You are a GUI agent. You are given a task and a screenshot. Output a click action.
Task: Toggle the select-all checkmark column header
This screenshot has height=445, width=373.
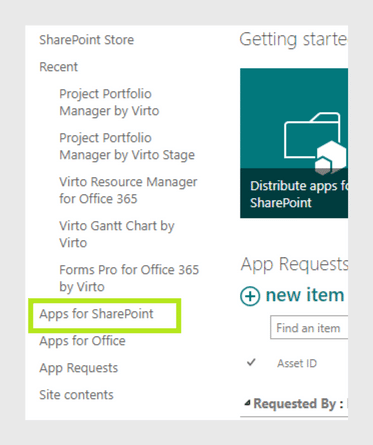click(x=251, y=362)
